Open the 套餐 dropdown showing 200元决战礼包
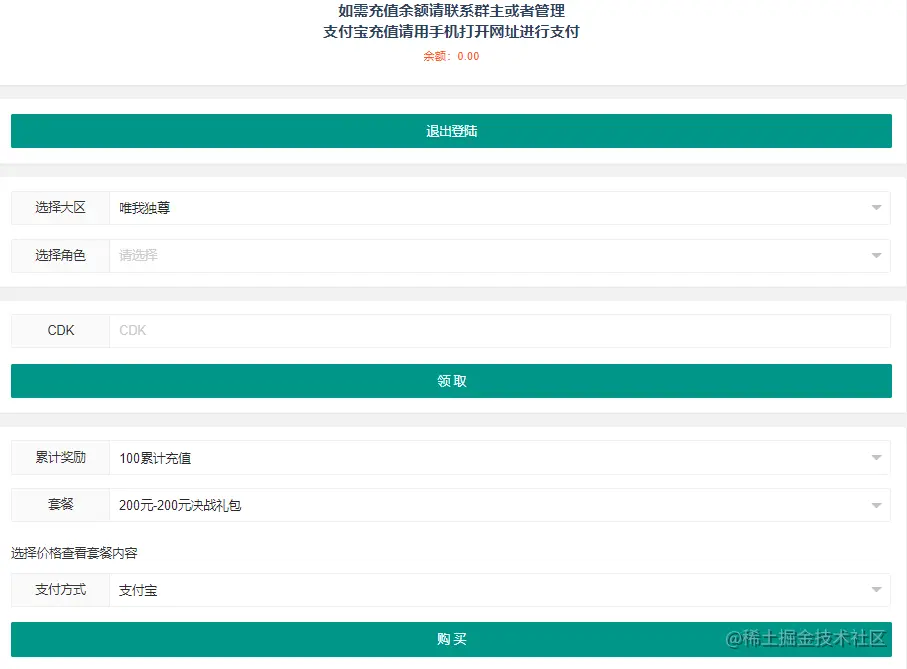The height and width of the screenshot is (669, 907). point(500,505)
